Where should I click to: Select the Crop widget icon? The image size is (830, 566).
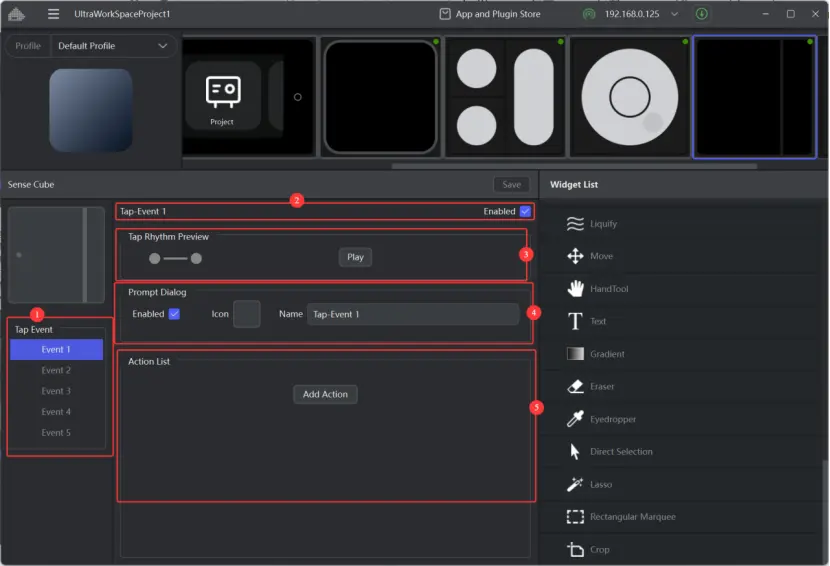[575, 550]
